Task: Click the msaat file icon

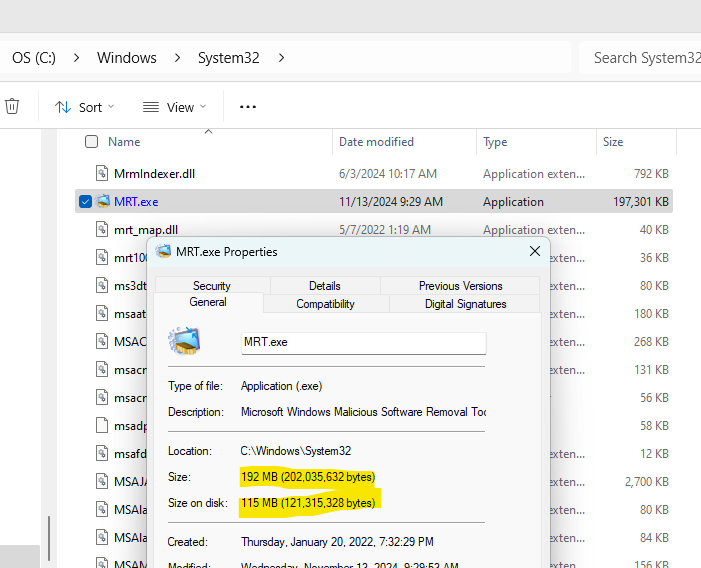Action: 102,313
